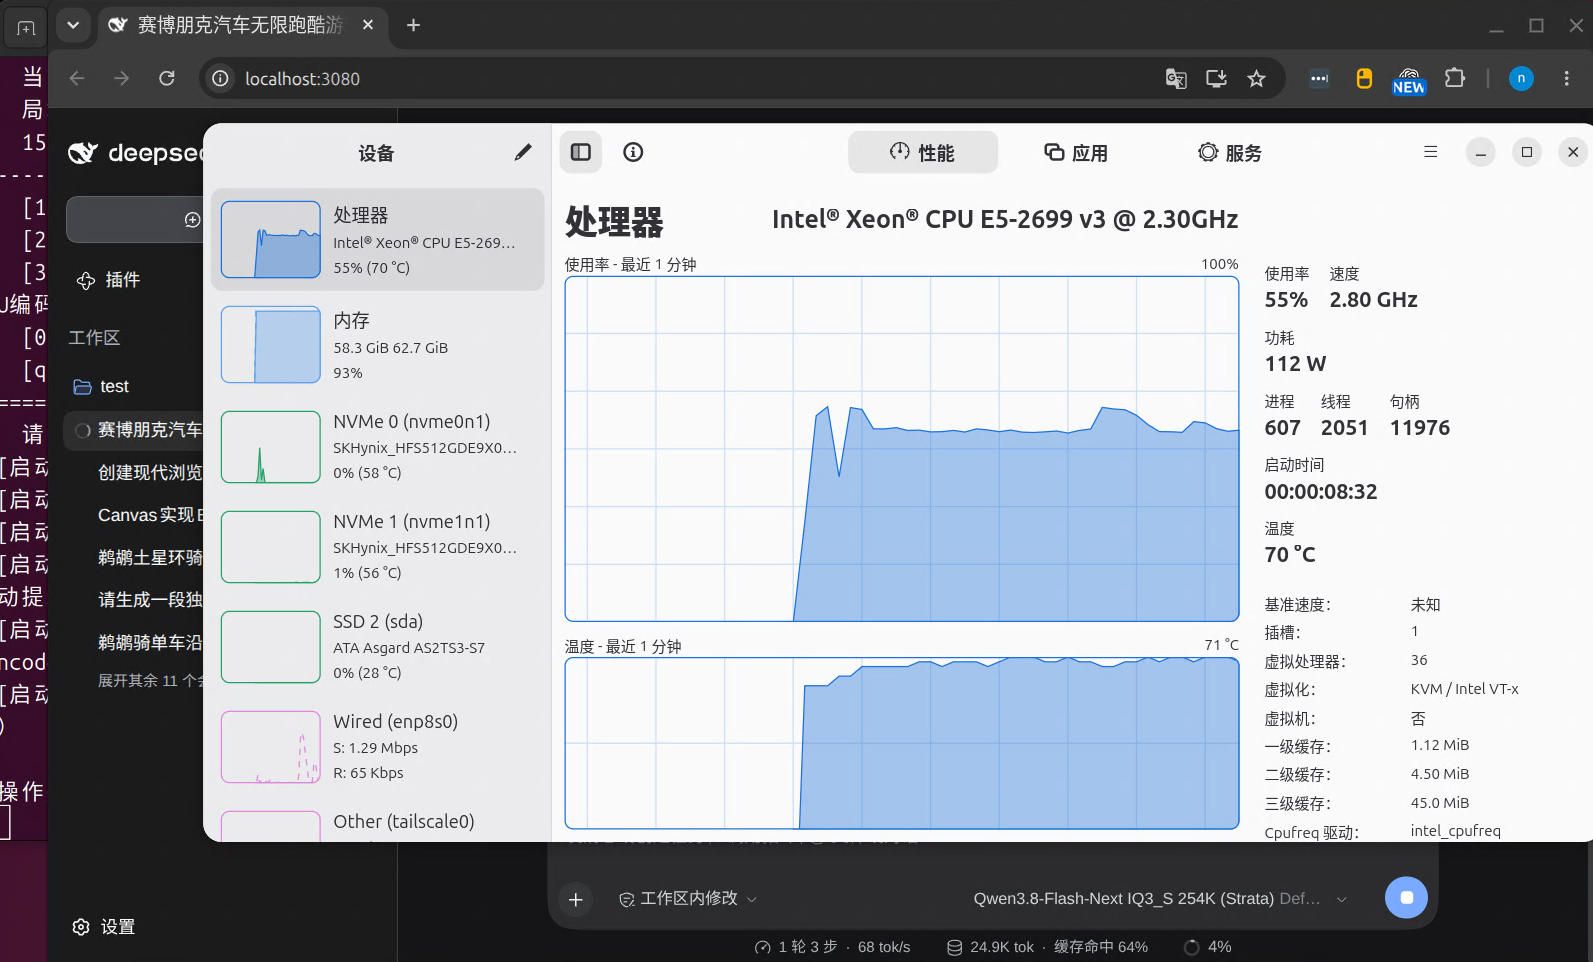Click the translate page icon

pos(1176,78)
